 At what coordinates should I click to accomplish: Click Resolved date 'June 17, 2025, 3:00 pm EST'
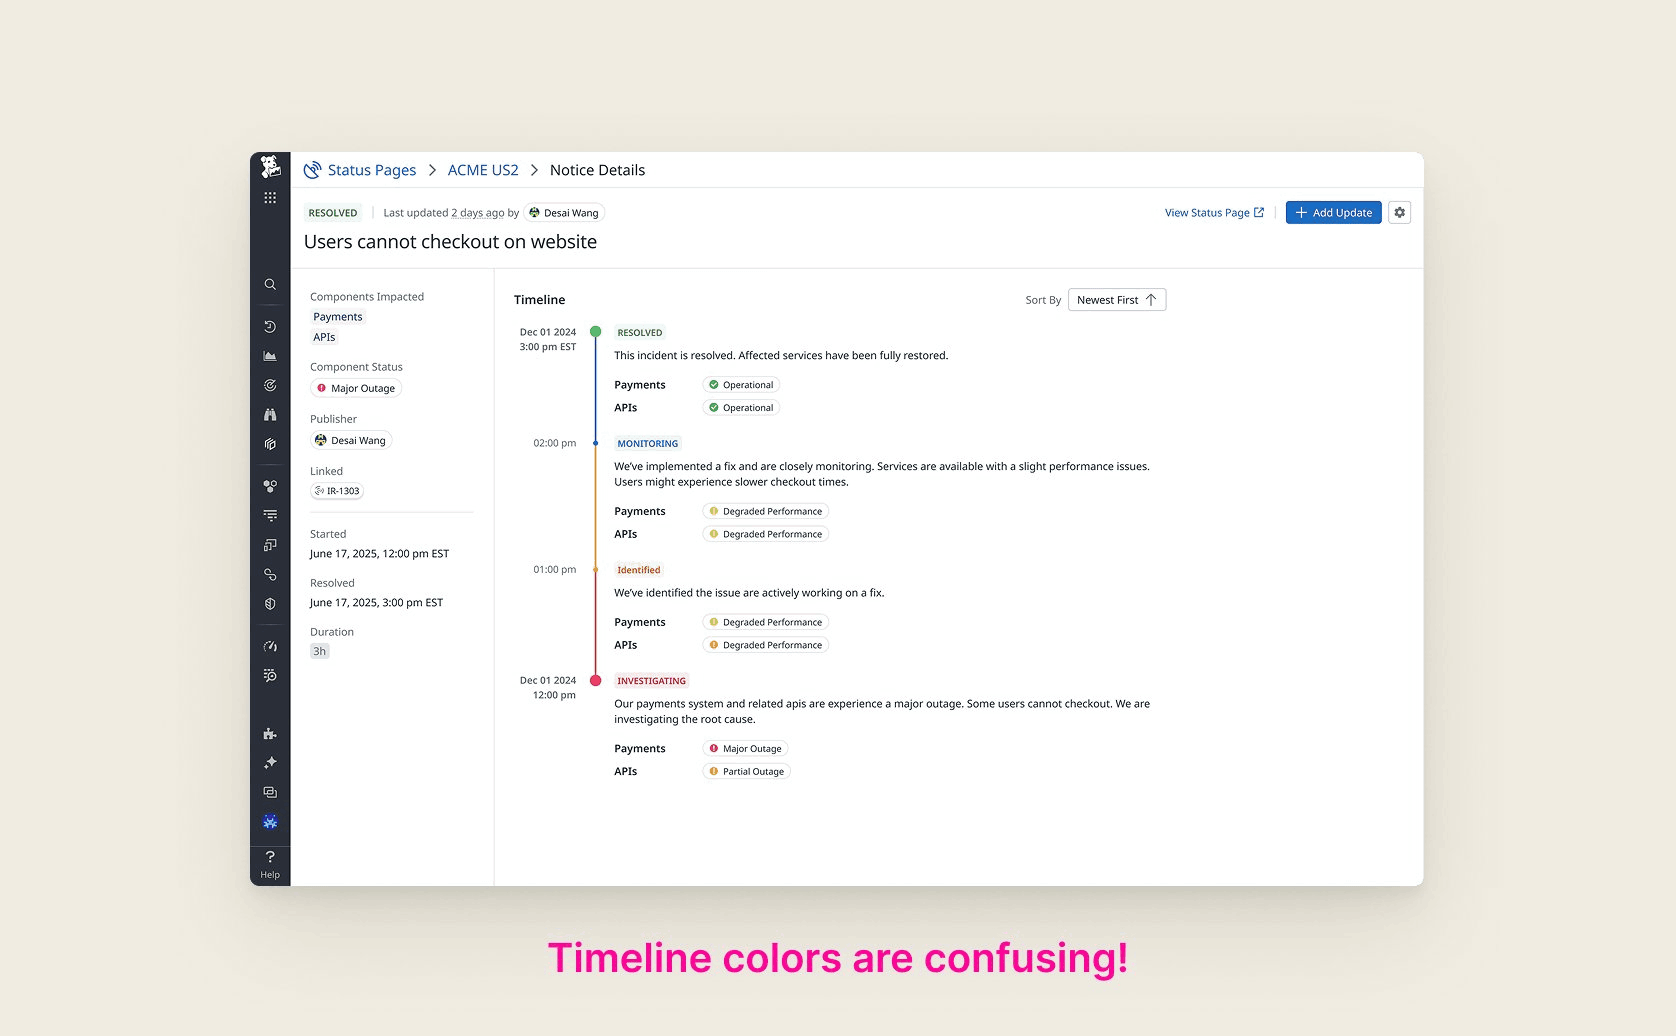376,603
